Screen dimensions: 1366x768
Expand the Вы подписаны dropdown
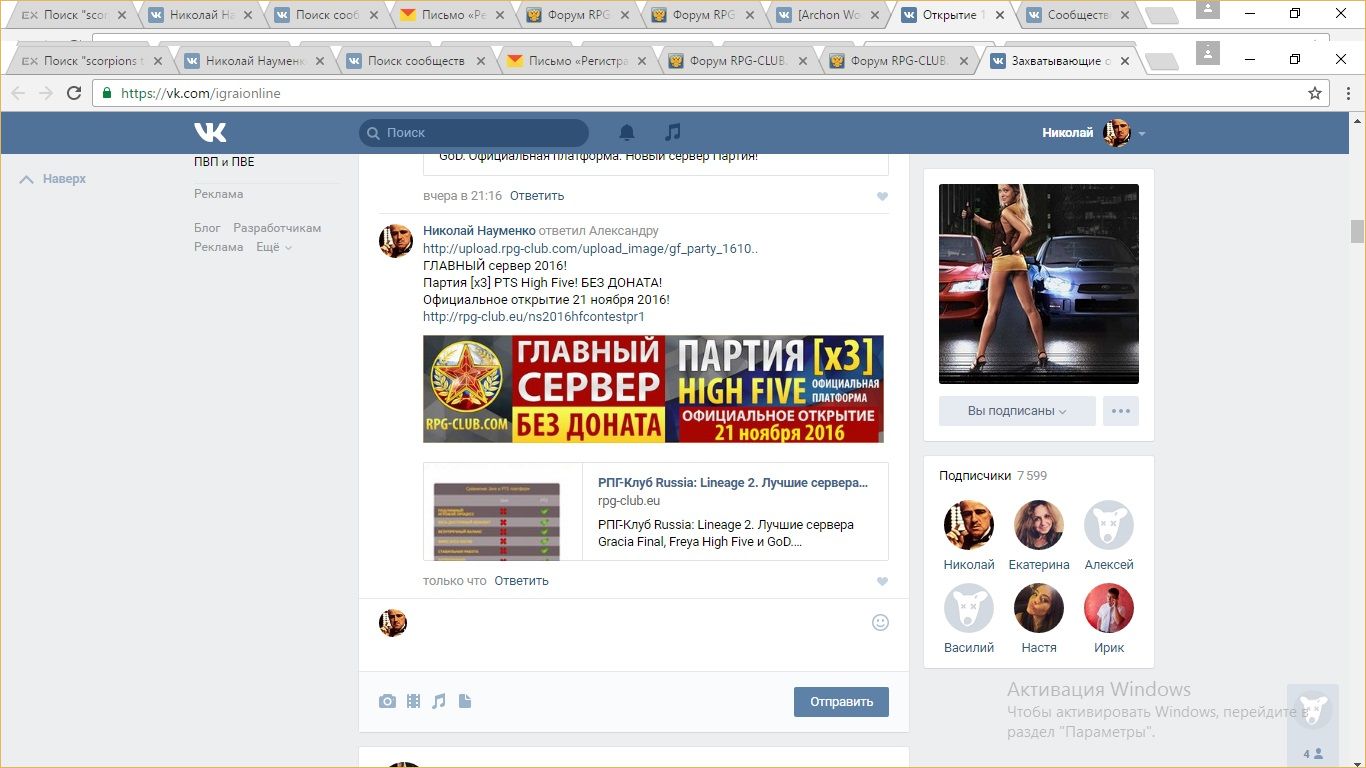pos(1017,411)
